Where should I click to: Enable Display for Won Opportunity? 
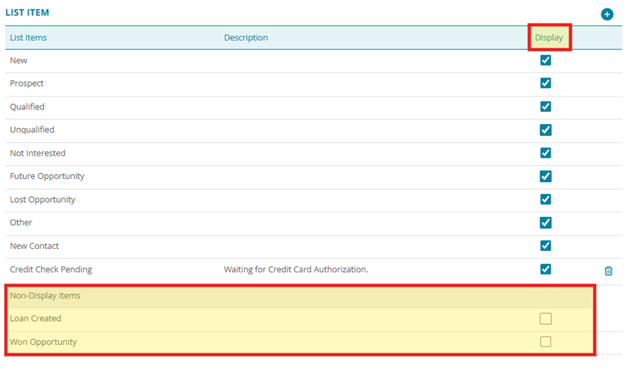click(545, 342)
